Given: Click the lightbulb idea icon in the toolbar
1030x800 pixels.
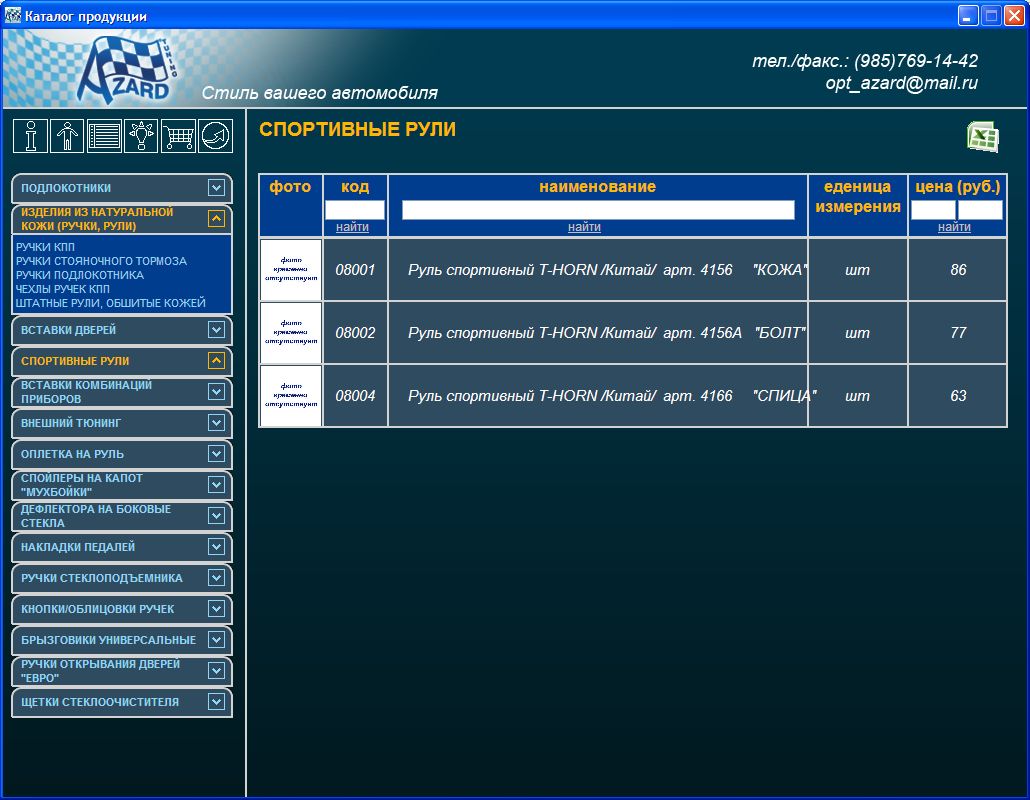Looking at the screenshot, I should pos(141,136).
